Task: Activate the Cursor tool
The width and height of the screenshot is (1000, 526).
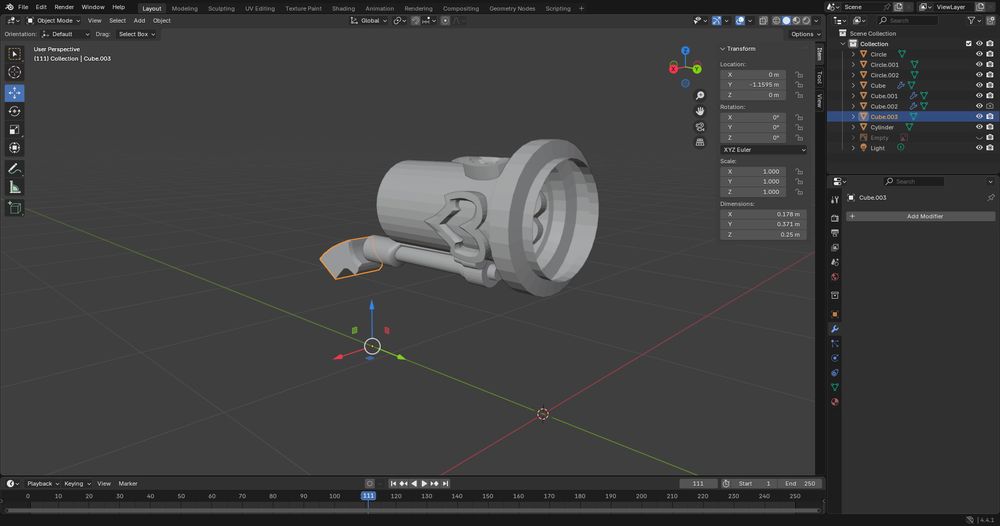Action: (x=15, y=72)
